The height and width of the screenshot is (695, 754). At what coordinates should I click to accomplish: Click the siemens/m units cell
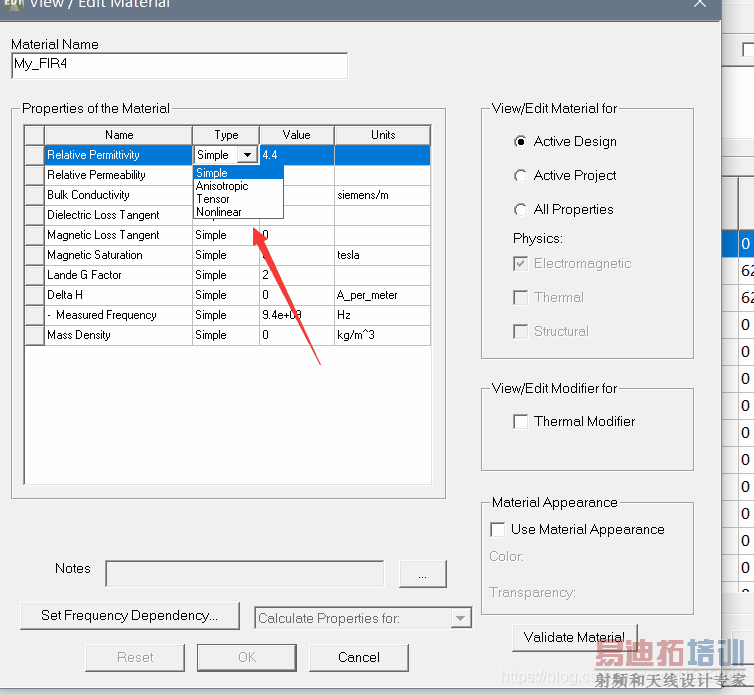pos(382,195)
